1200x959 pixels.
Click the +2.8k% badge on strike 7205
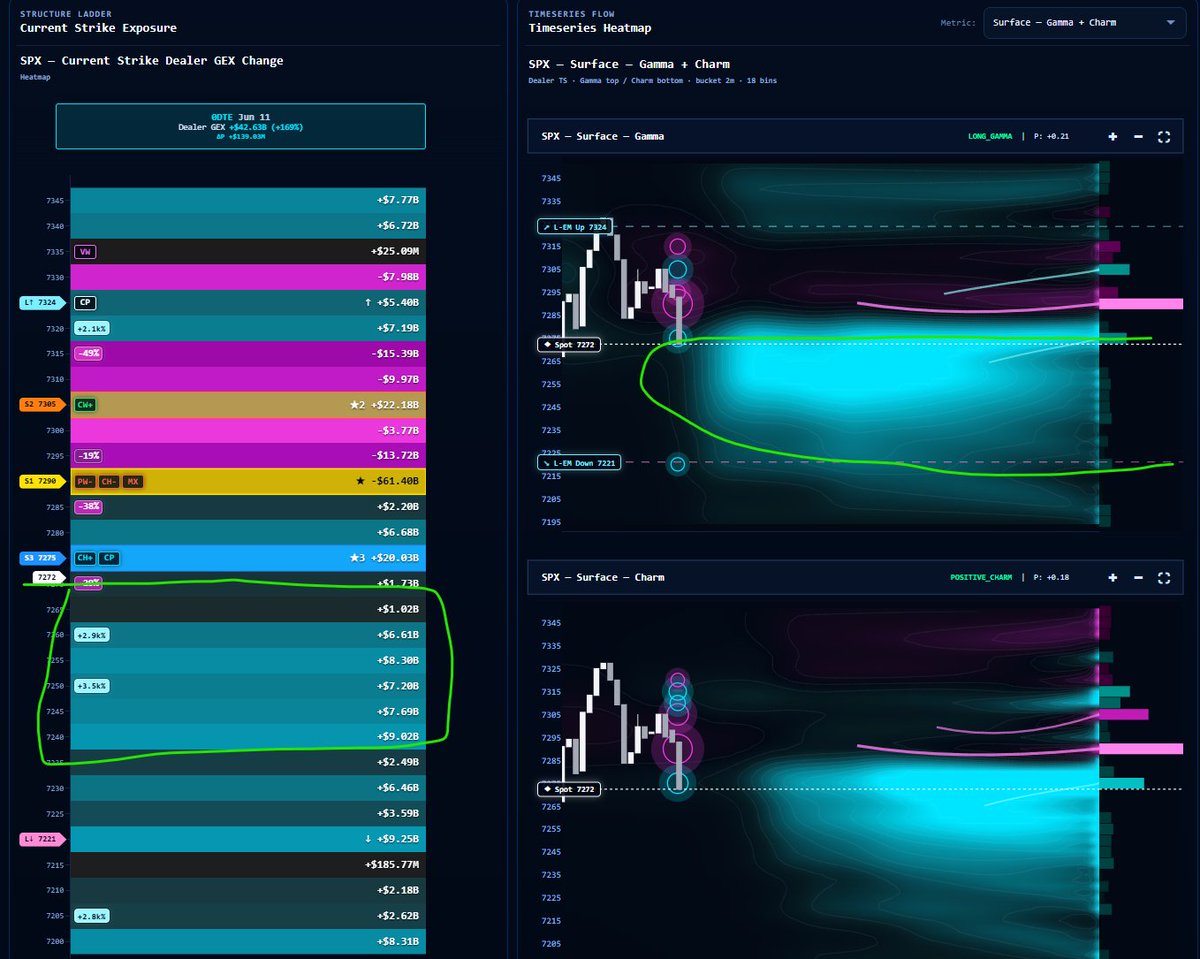[91, 915]
